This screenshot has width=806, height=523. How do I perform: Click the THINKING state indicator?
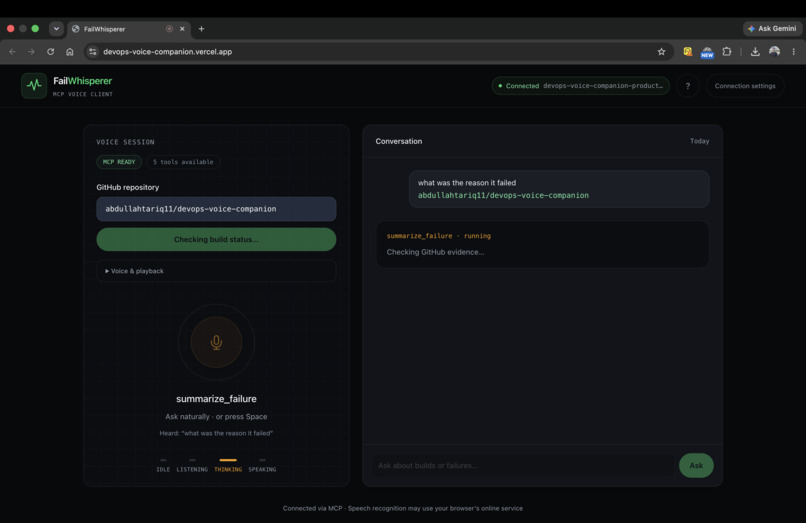228,465
